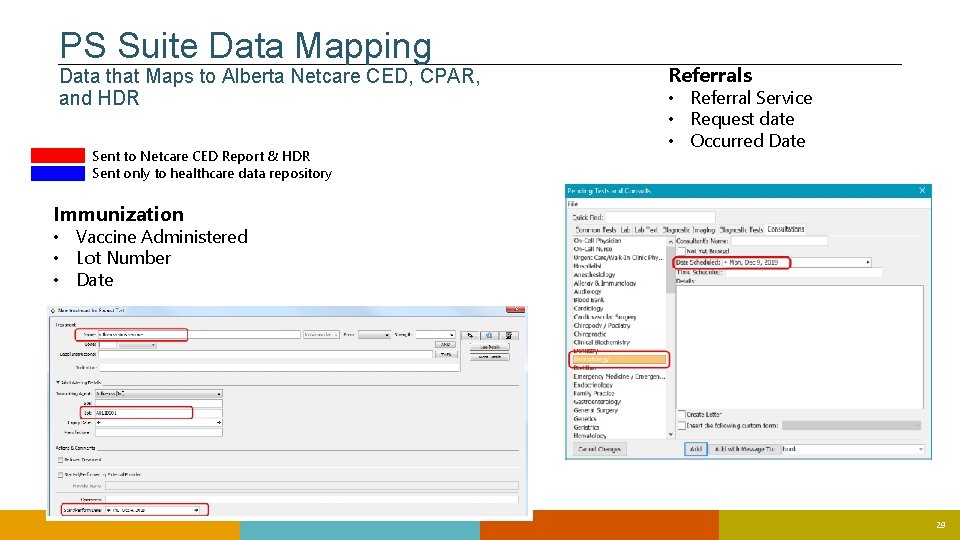This screenshot has height=540, width=960.
Task: Click the Add button in the consults window
Action: [x=696, y=449]
